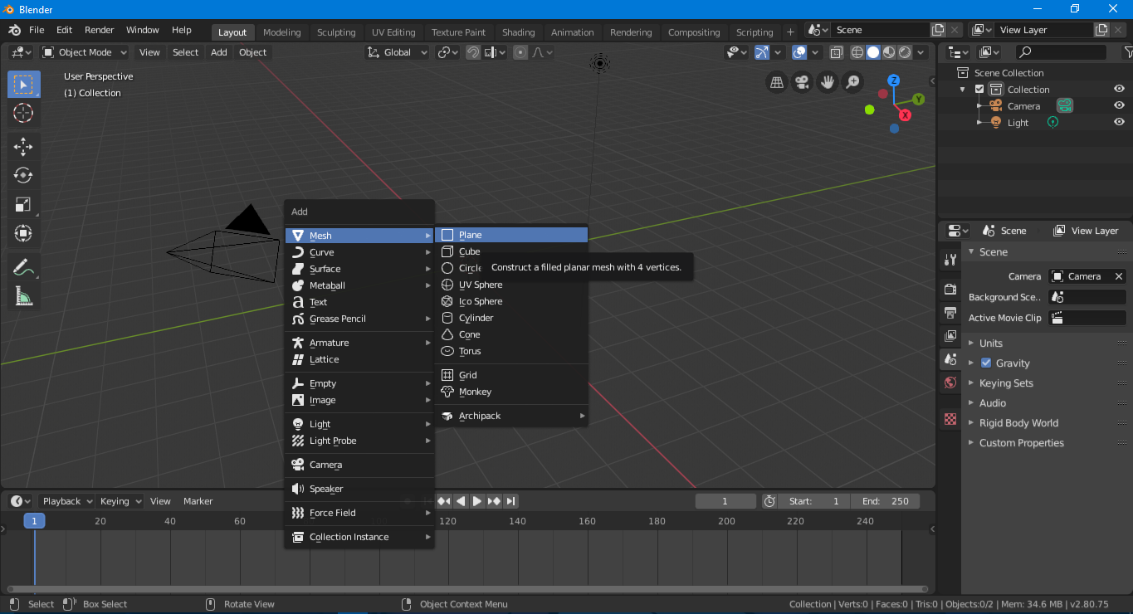Click the End frame field
This screenshot has width=1133, height=614.
click(886, 501)
